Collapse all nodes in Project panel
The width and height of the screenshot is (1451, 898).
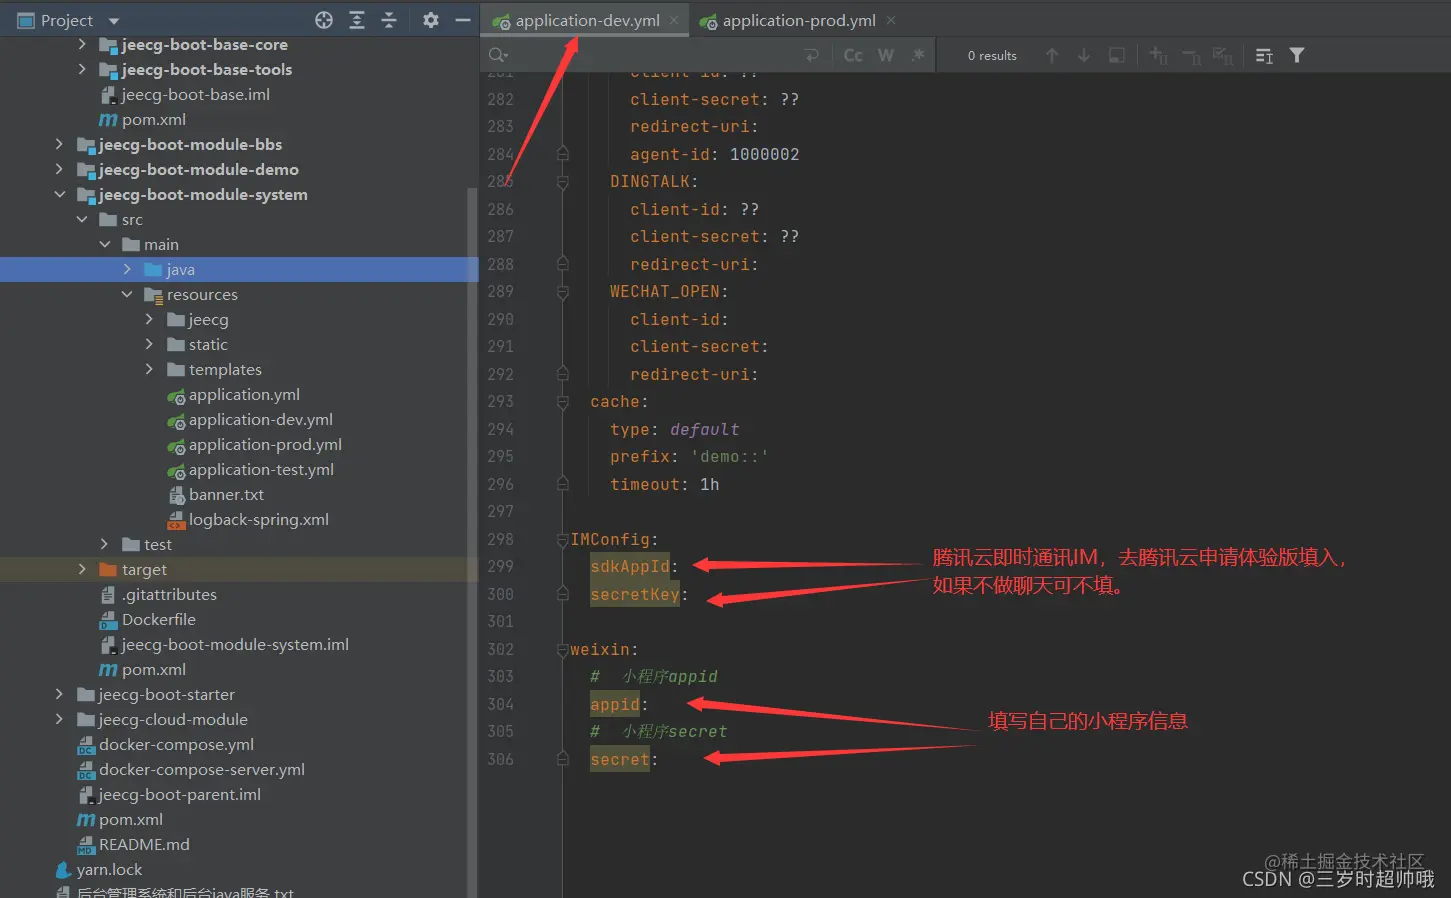pyautogui.click(x=389, y=20)
